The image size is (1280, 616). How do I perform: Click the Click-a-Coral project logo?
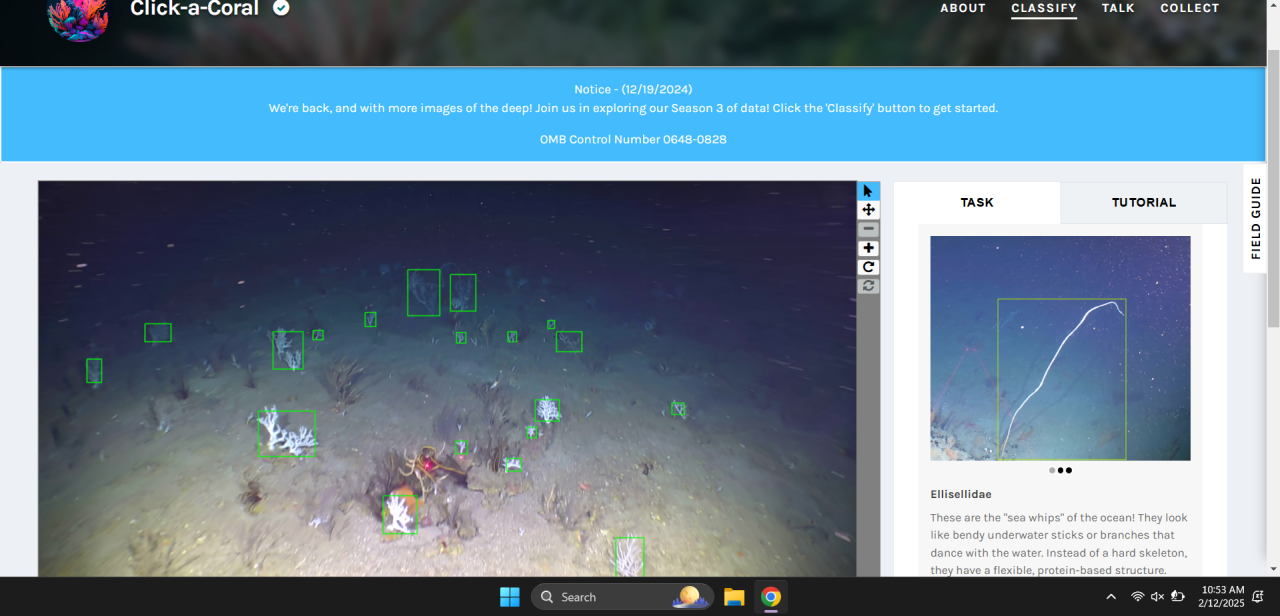point(78,17)
